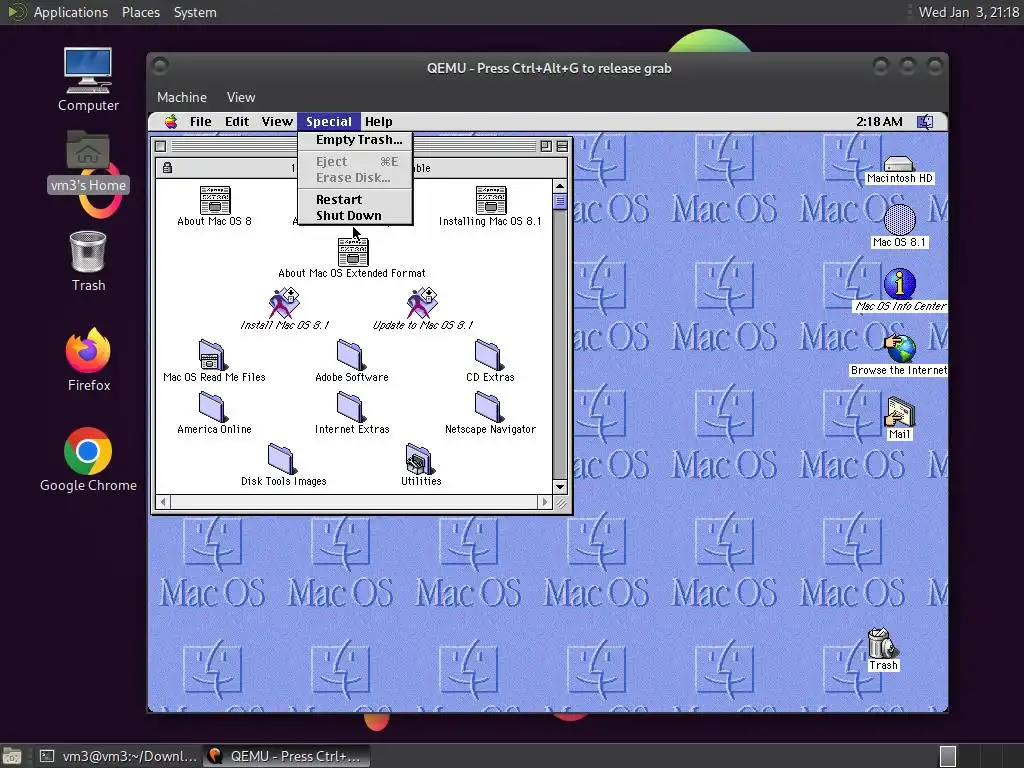This screenshot has width=1024, height=768.
Task: Switch to the vm3 terminal taskbar entry
Action: pyautogui.click(x=118, y=756)
